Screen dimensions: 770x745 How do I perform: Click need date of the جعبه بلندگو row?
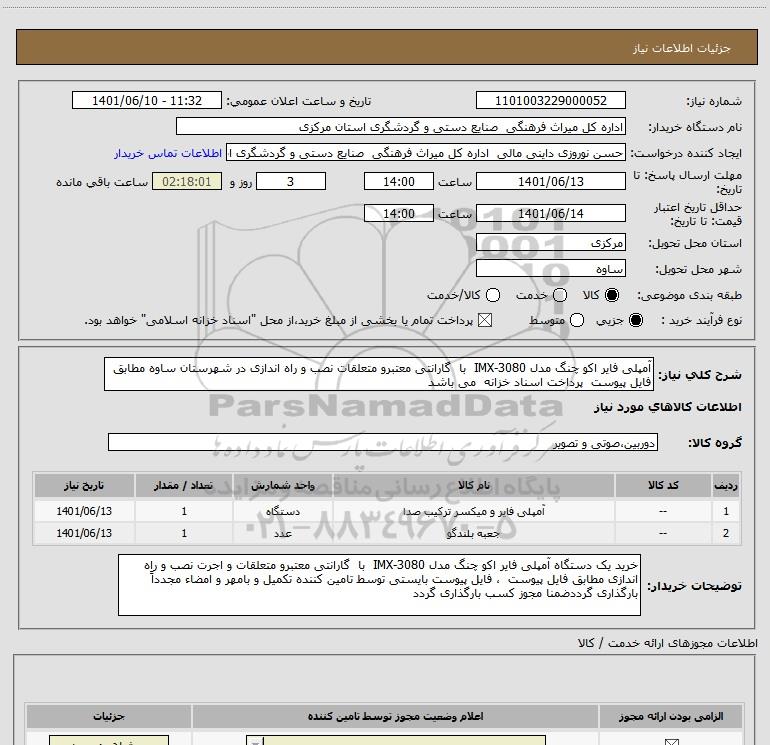(84, 533)
